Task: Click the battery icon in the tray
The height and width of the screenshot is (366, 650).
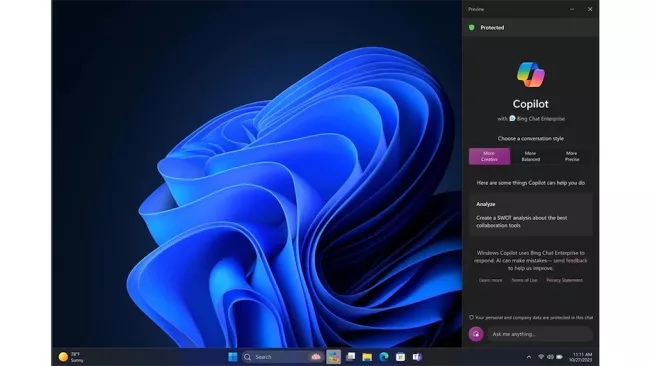Action: [x=559, y=357]
